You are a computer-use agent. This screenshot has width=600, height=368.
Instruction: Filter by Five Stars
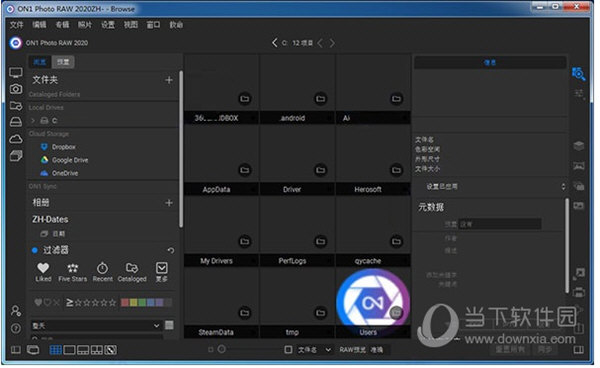coord(73,272)
